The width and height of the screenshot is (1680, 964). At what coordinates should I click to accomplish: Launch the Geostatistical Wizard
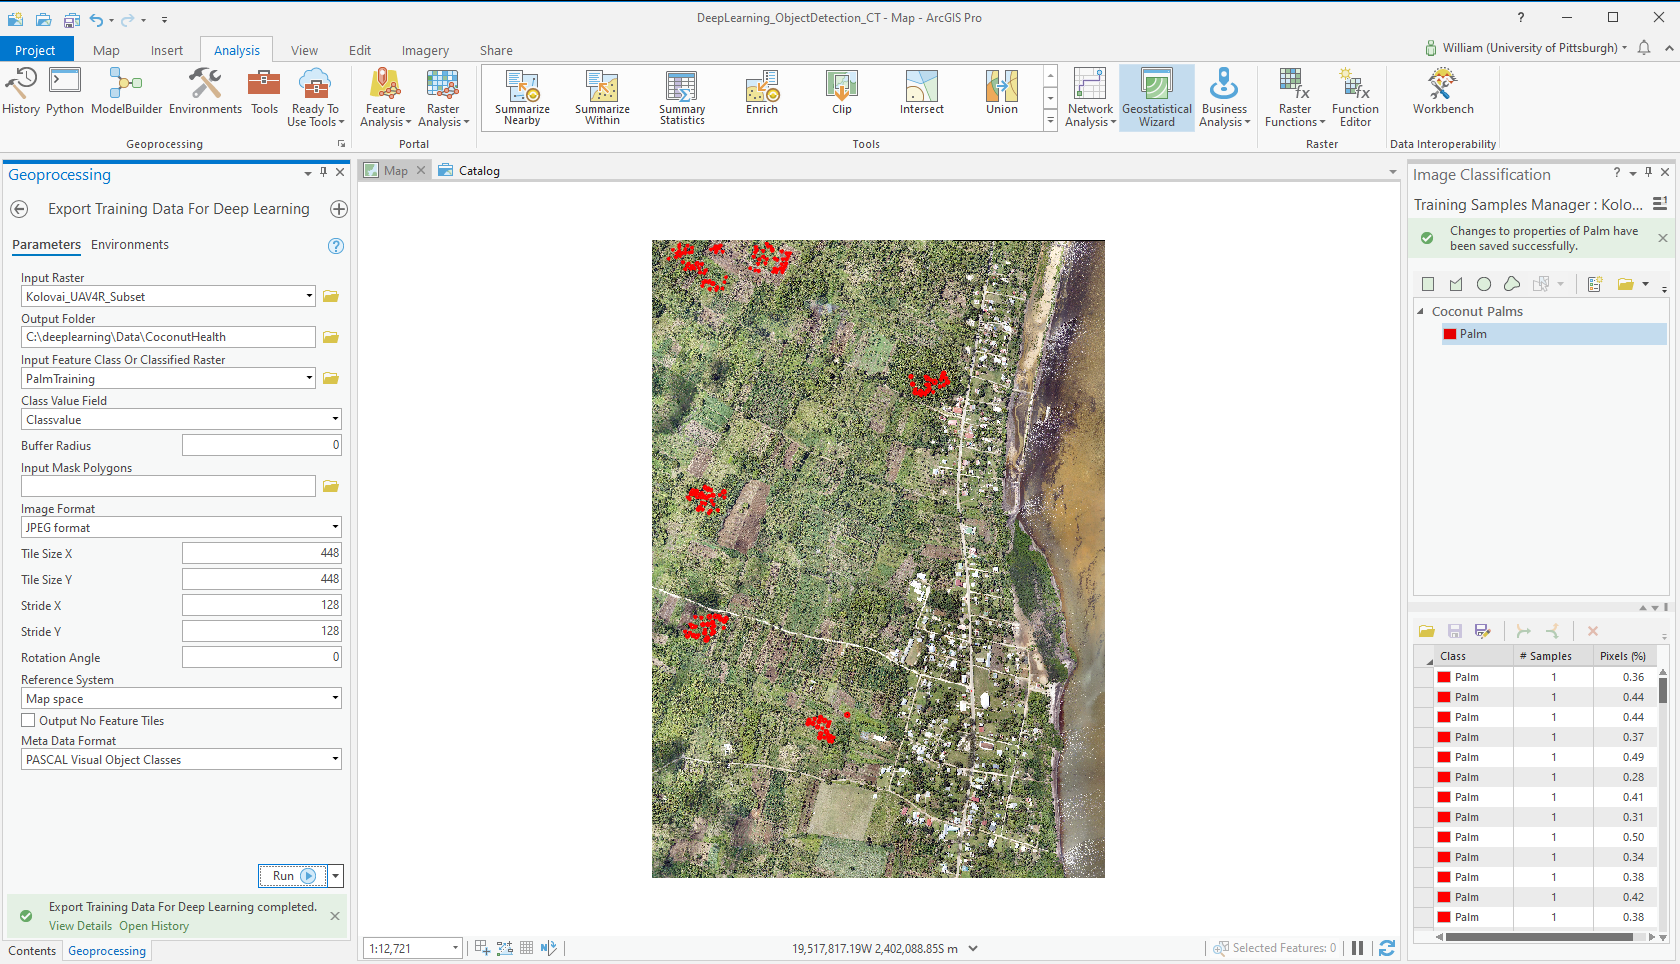point(1157,98)
